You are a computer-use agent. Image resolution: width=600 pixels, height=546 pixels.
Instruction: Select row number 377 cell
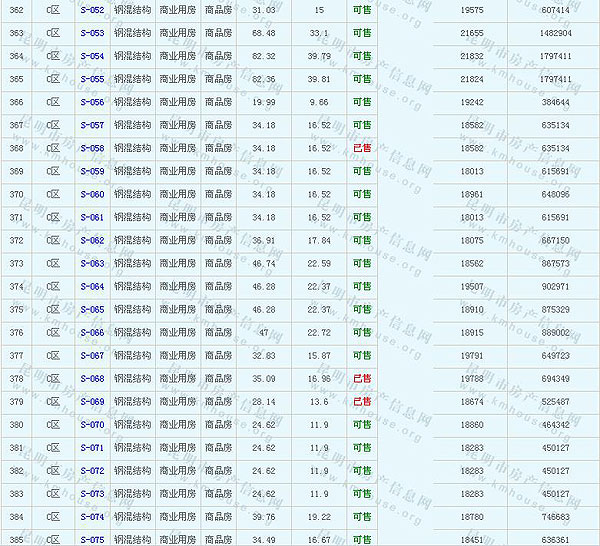click(x=16, y=356)
